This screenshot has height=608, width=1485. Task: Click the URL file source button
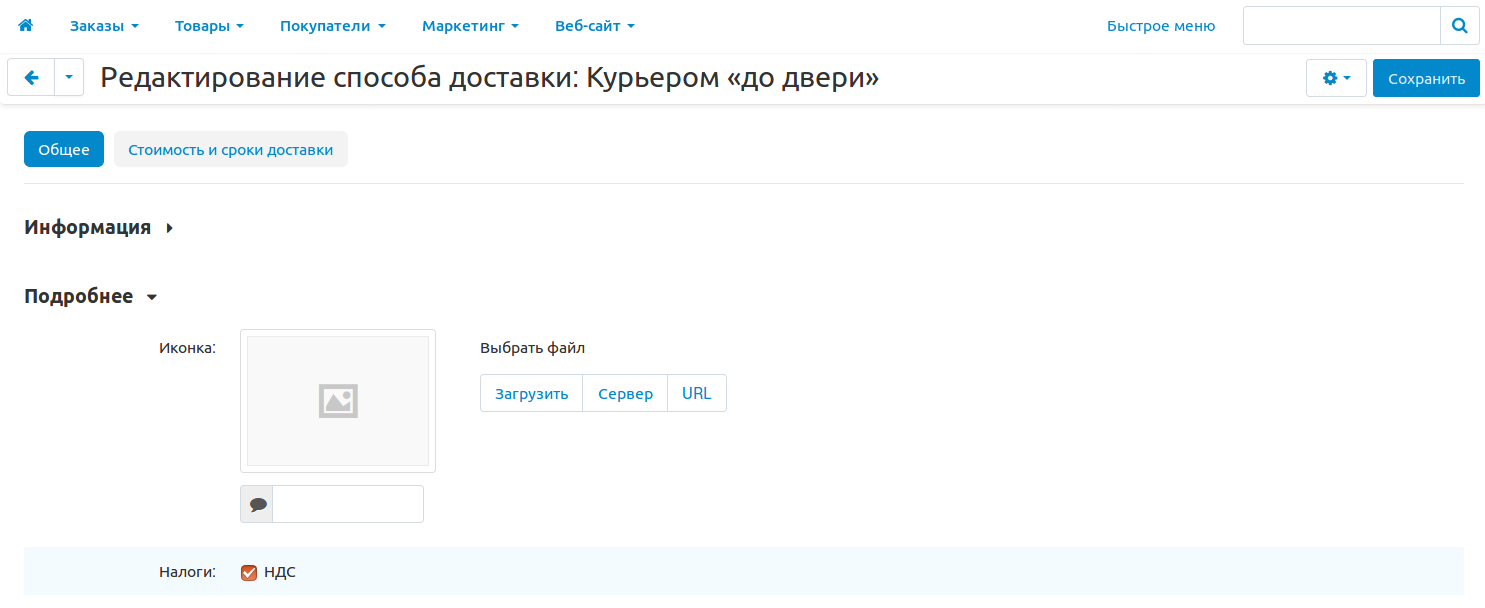[696, 393]
